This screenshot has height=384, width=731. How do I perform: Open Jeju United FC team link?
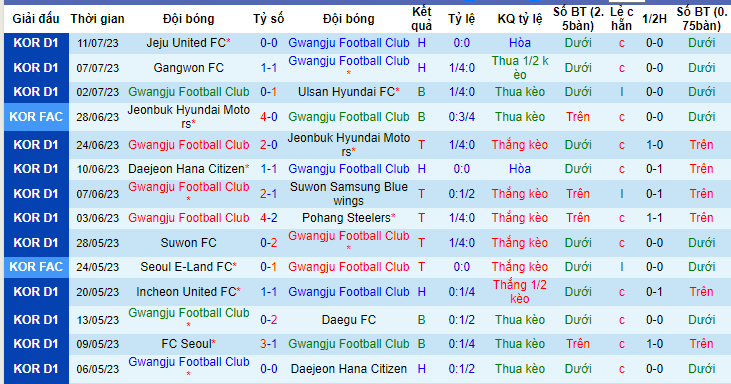pyautogui.click(x=186, y=43)
